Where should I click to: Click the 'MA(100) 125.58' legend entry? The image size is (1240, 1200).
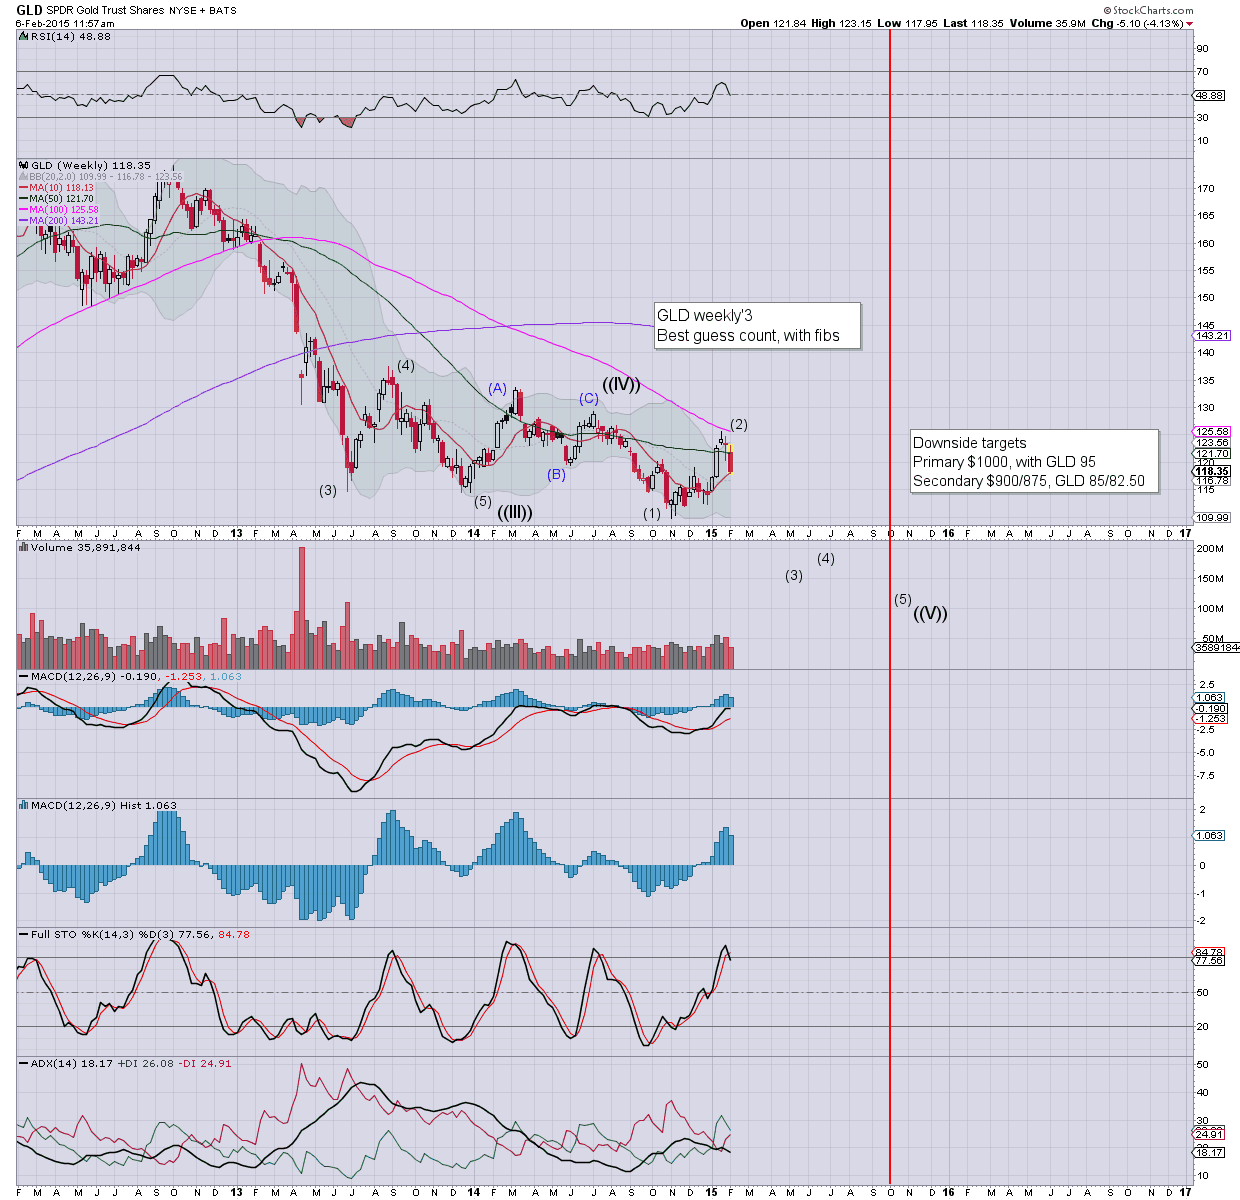pyautogui.click(x=64, y=210)
